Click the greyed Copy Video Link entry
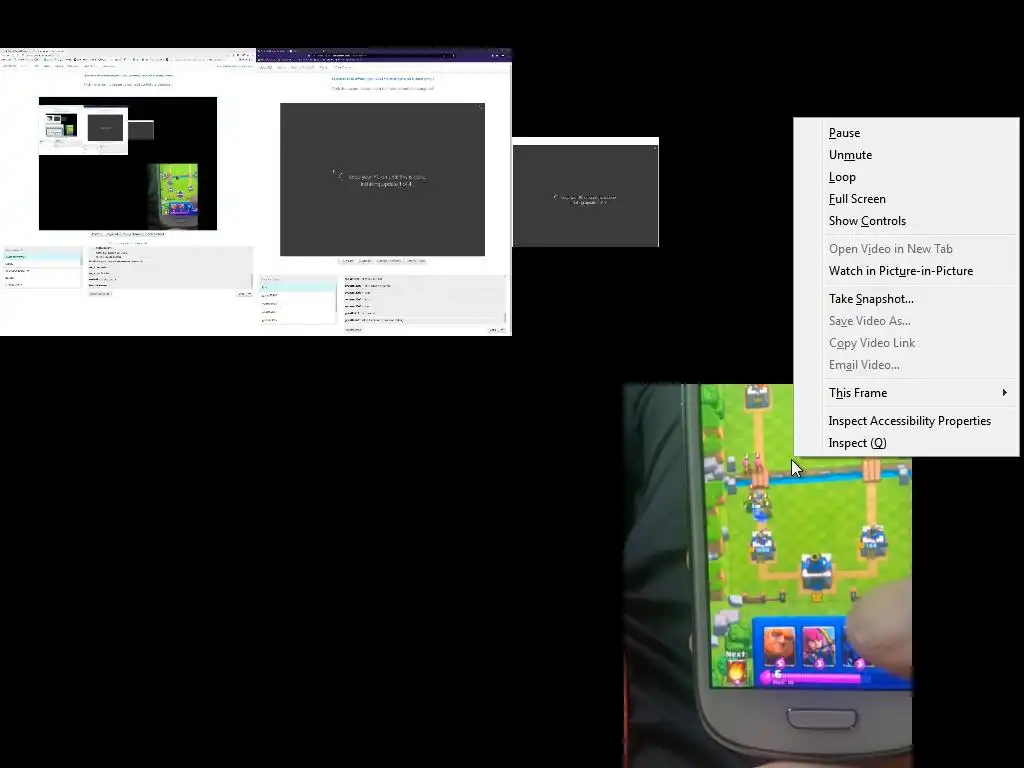Viewport: 1024px width, 768px height. pyautogui.click(x=906, y=343)
